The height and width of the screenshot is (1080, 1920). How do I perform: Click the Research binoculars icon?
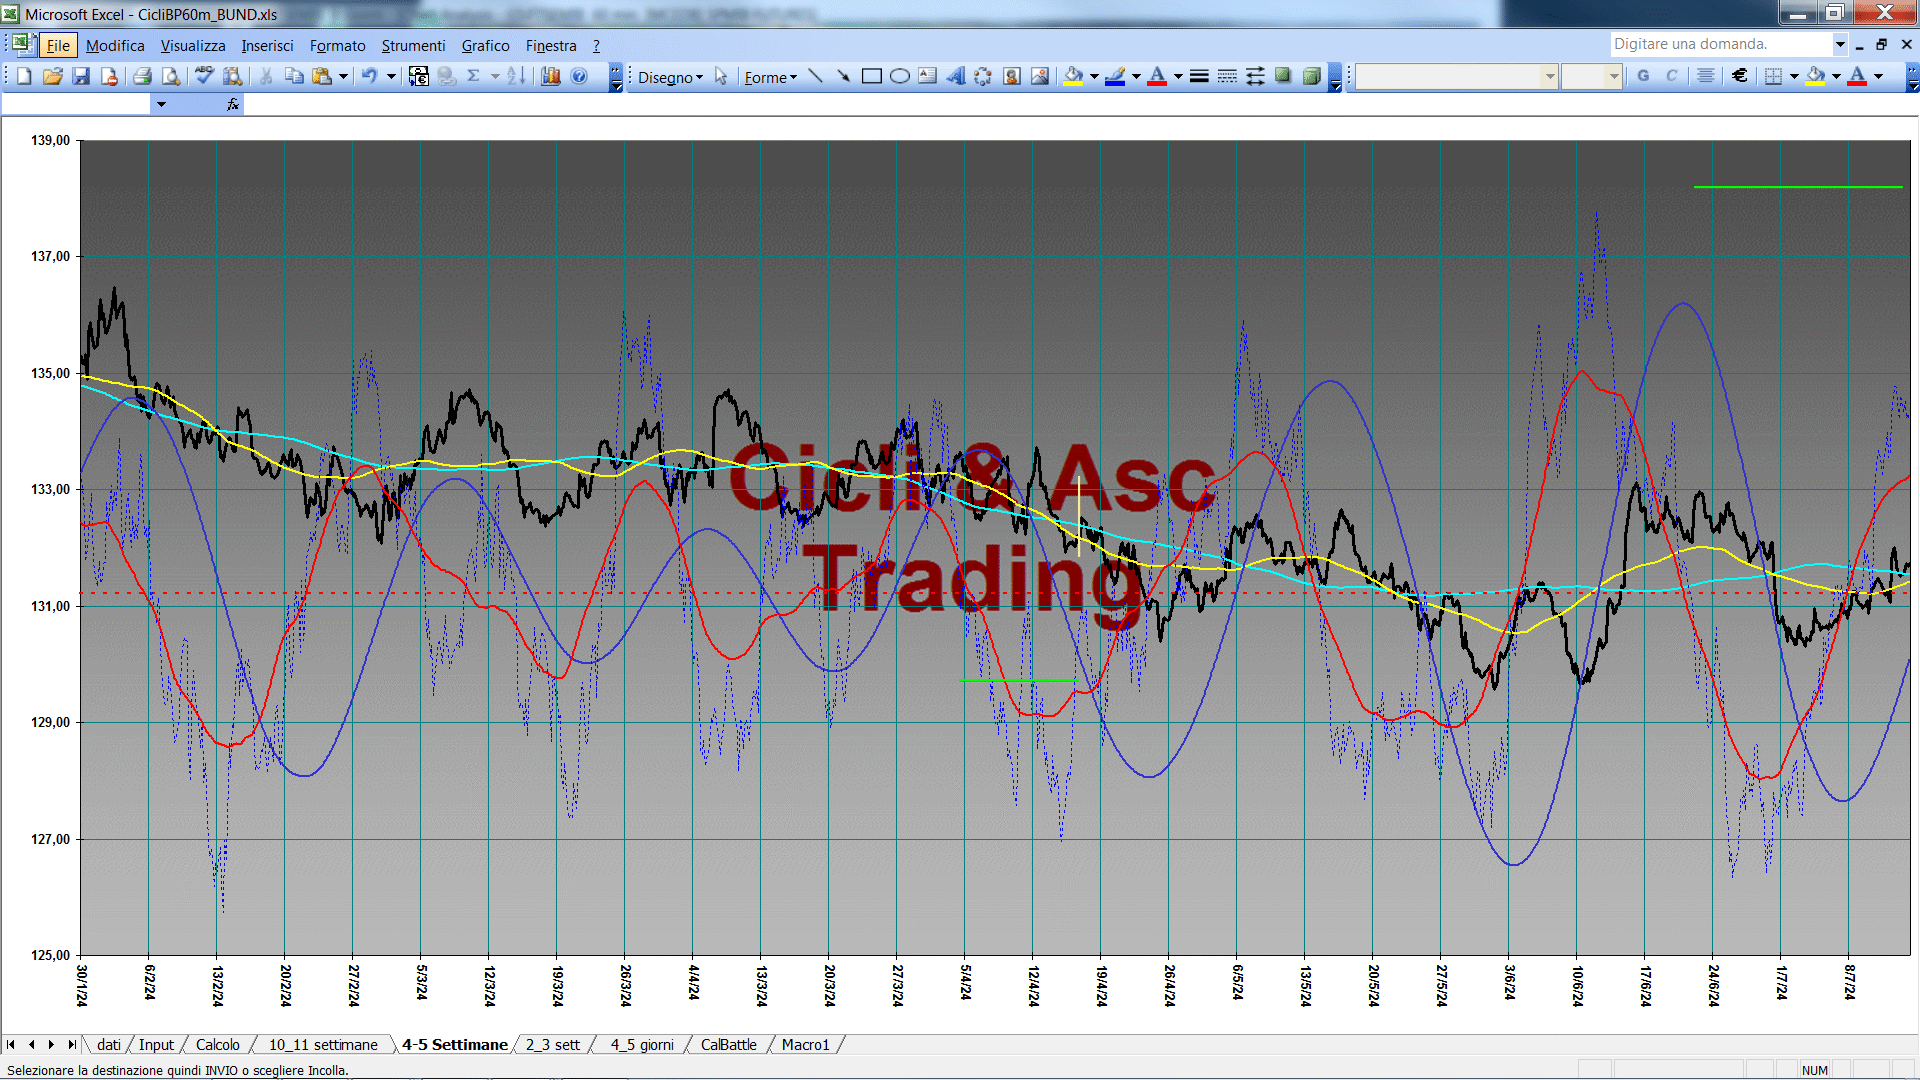click(233, 76)
